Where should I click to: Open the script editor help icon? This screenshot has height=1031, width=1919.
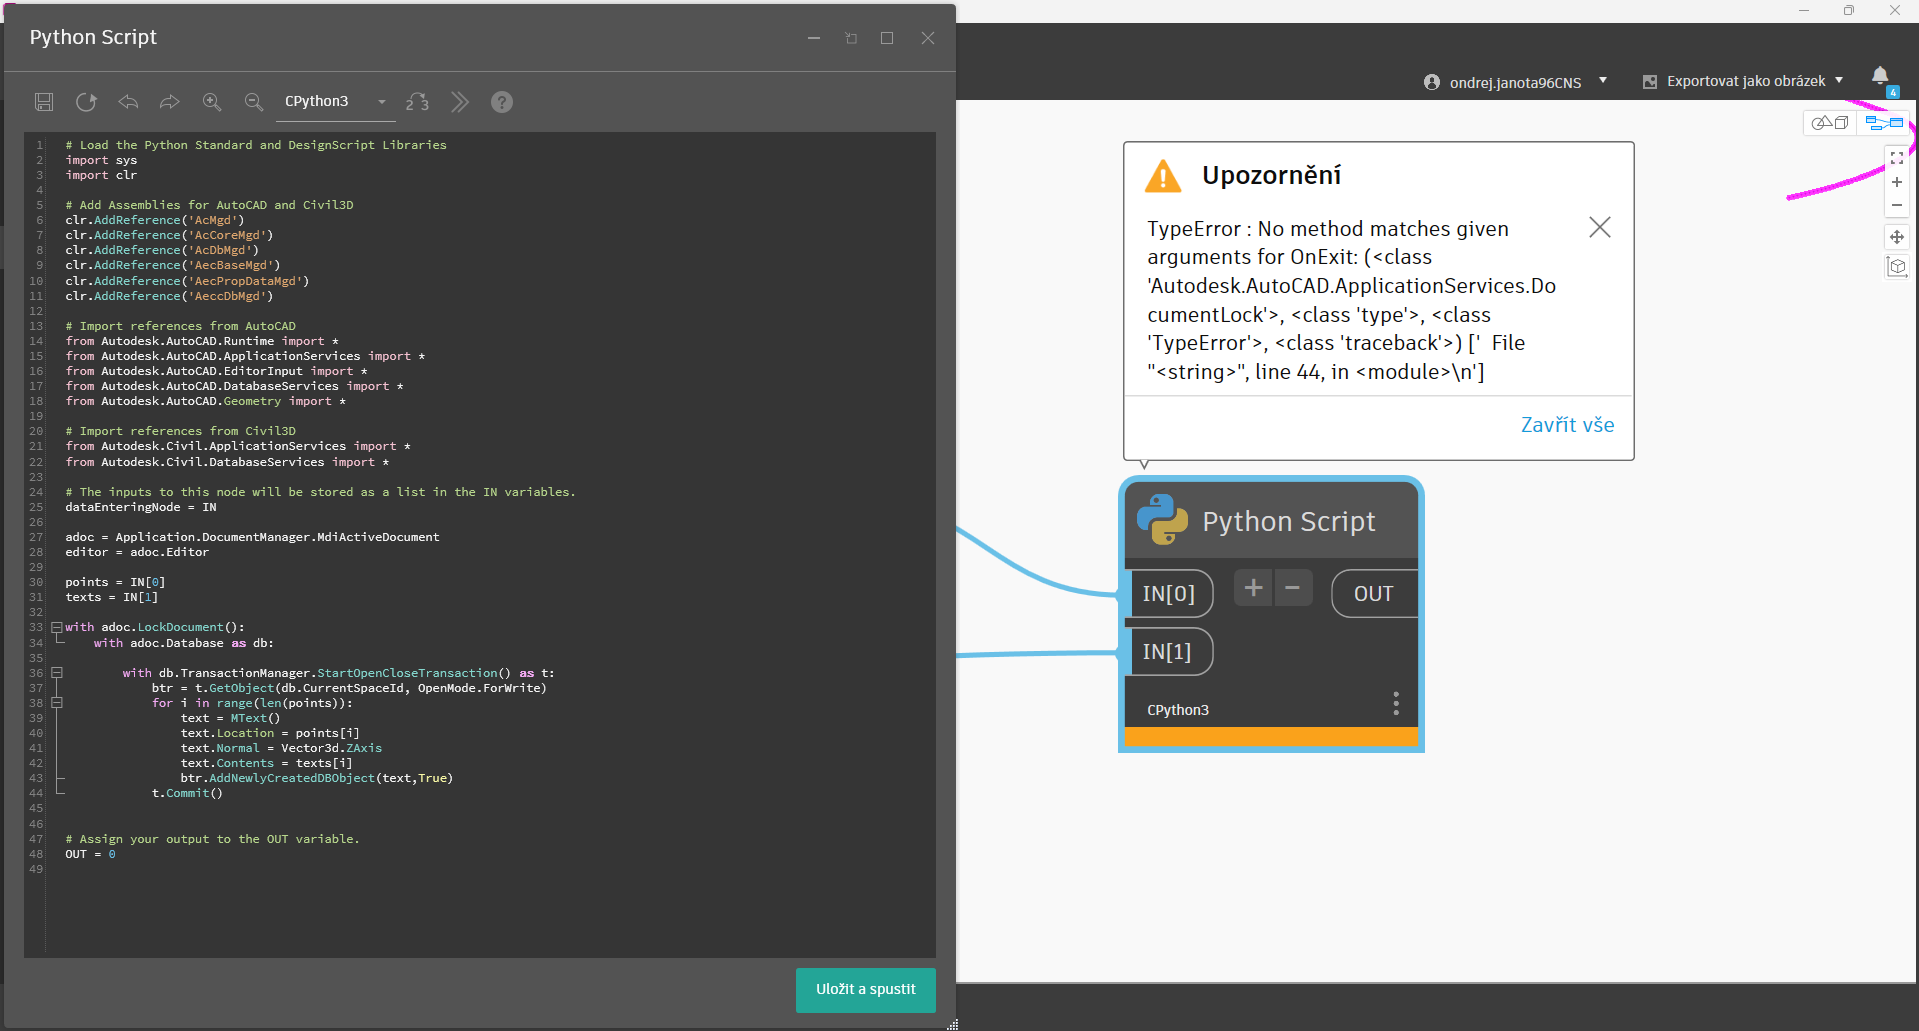tap(502, 102)
